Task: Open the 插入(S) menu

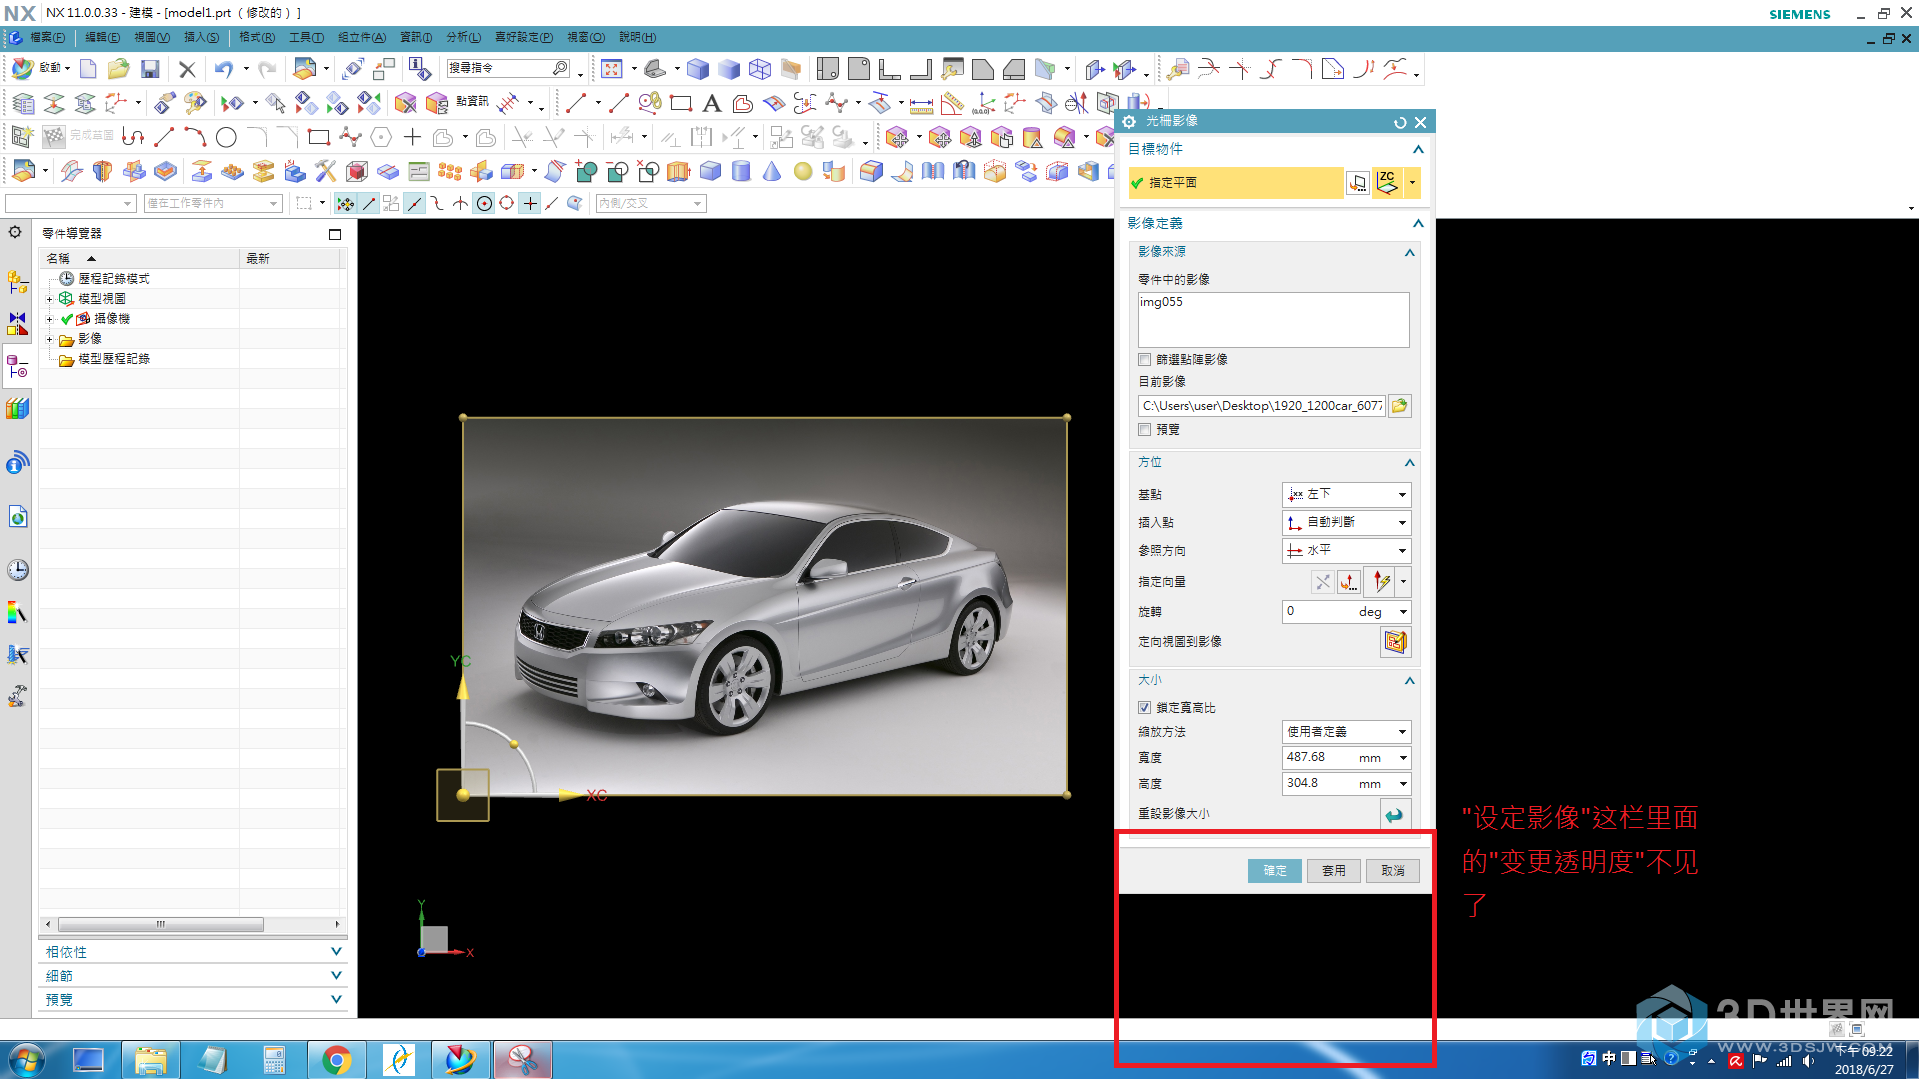Action: click(x=201, y=38)
